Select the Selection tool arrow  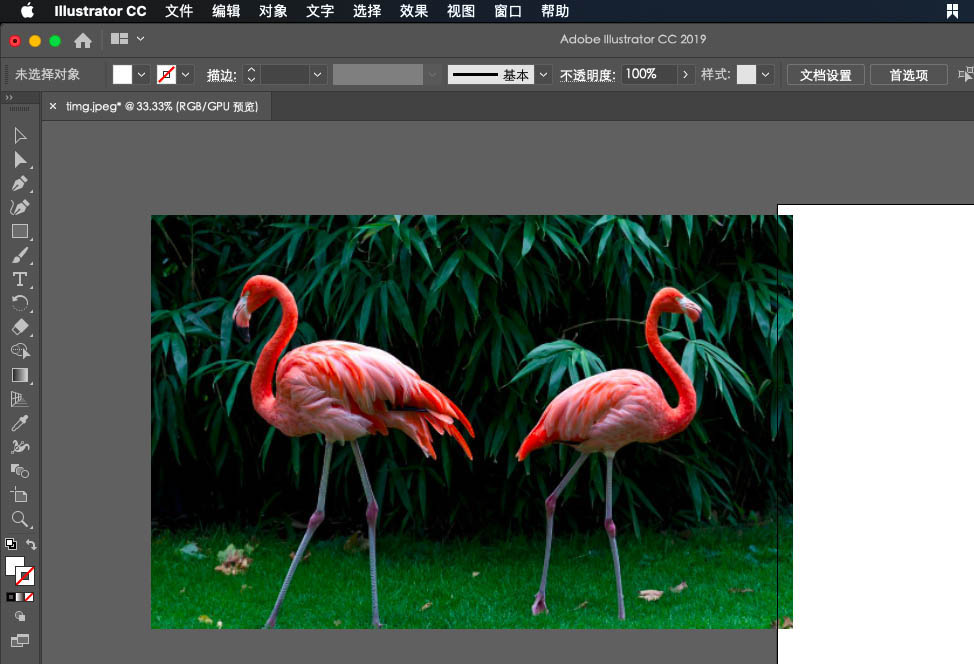click(19, 135)
